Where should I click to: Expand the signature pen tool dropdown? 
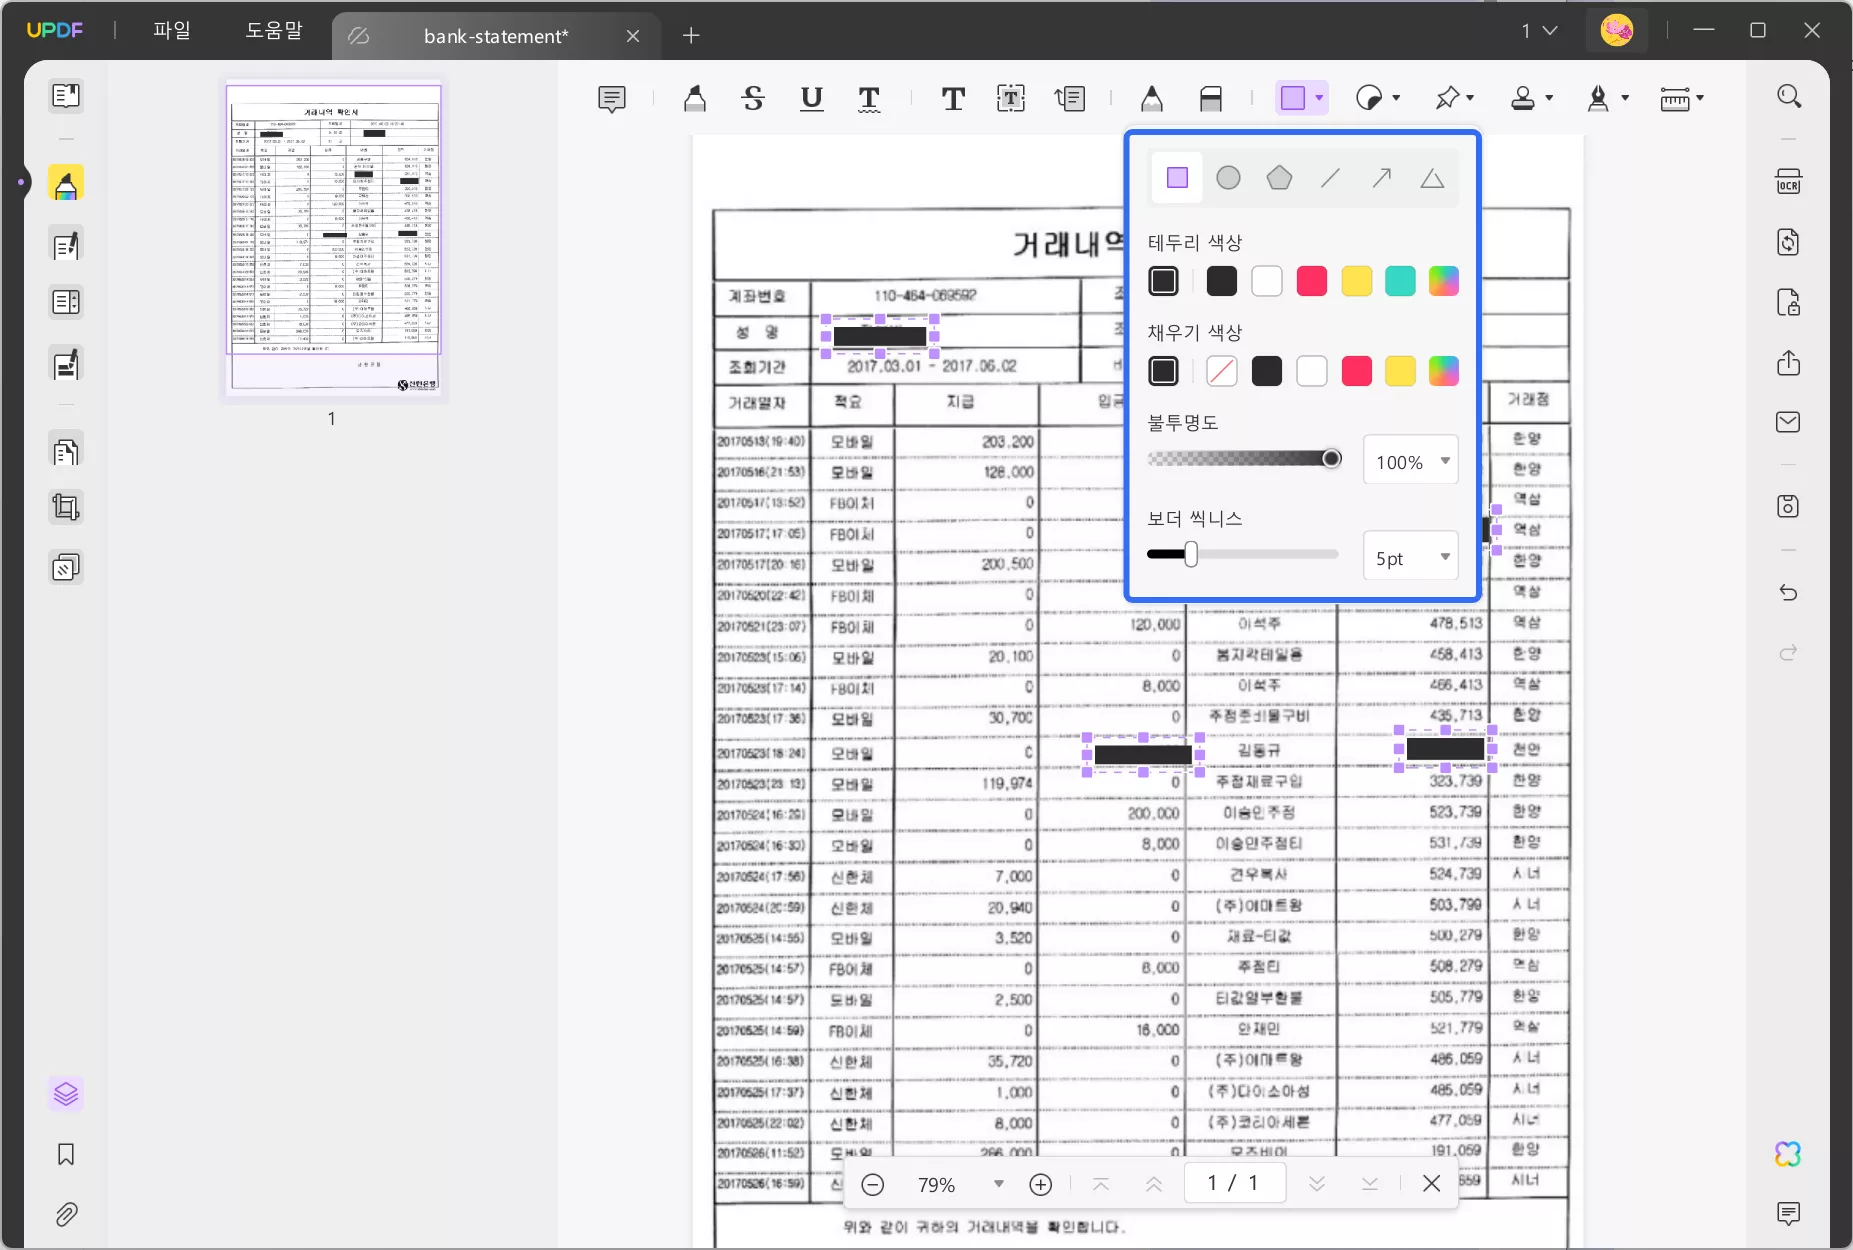pyautogui.click(x=1626, y=98)
